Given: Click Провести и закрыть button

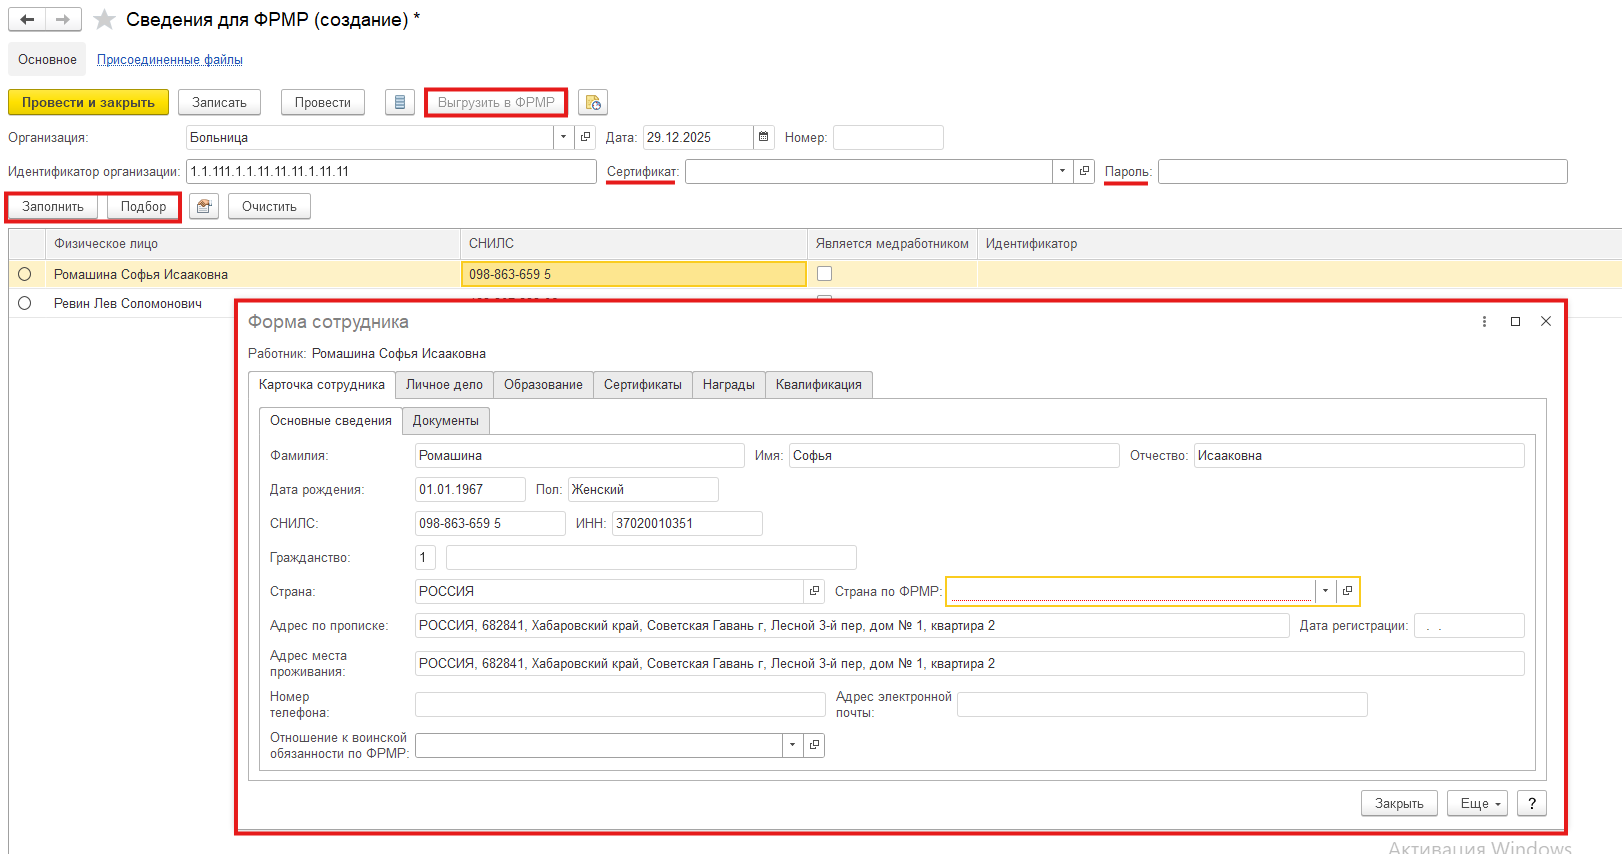Looking at the screenshot, I should (x=88, y=102).
